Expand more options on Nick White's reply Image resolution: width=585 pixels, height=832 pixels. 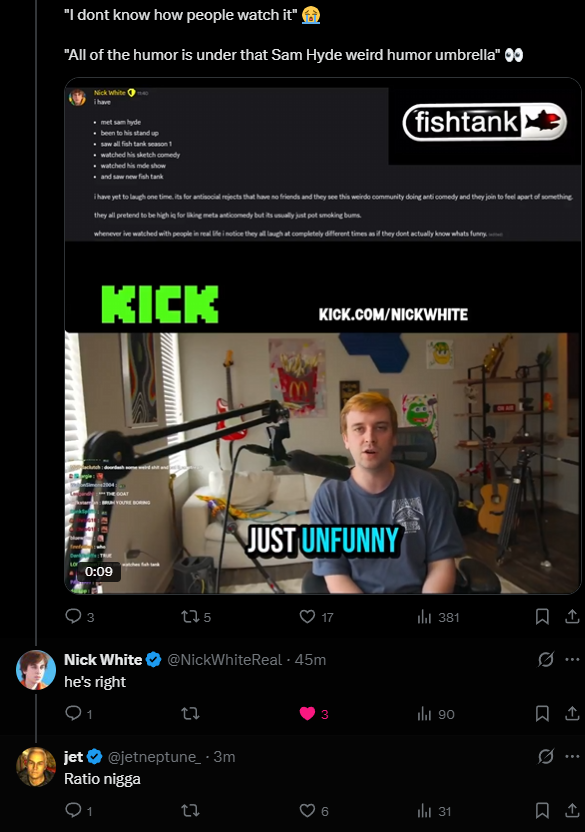[x=572, y=660]
